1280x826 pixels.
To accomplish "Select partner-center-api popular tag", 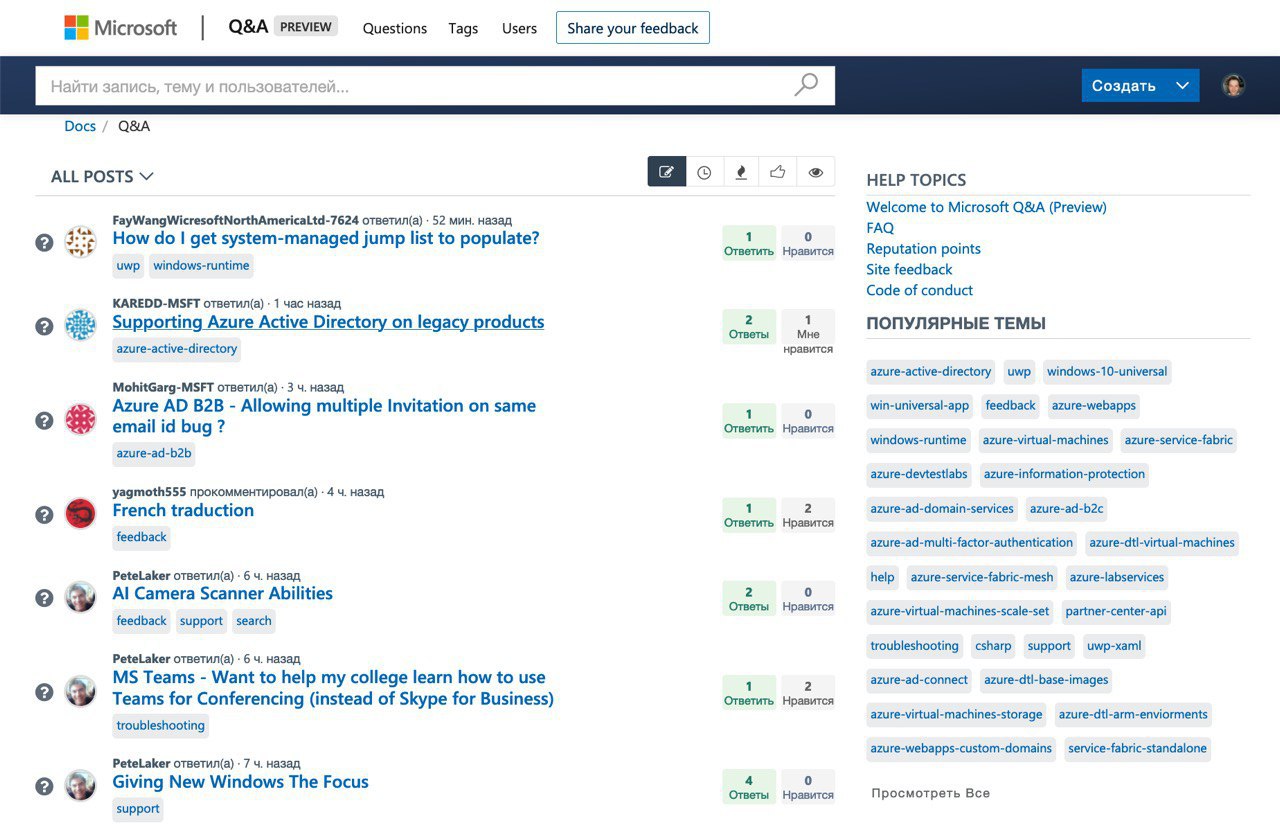I will tap(1116, 611).
